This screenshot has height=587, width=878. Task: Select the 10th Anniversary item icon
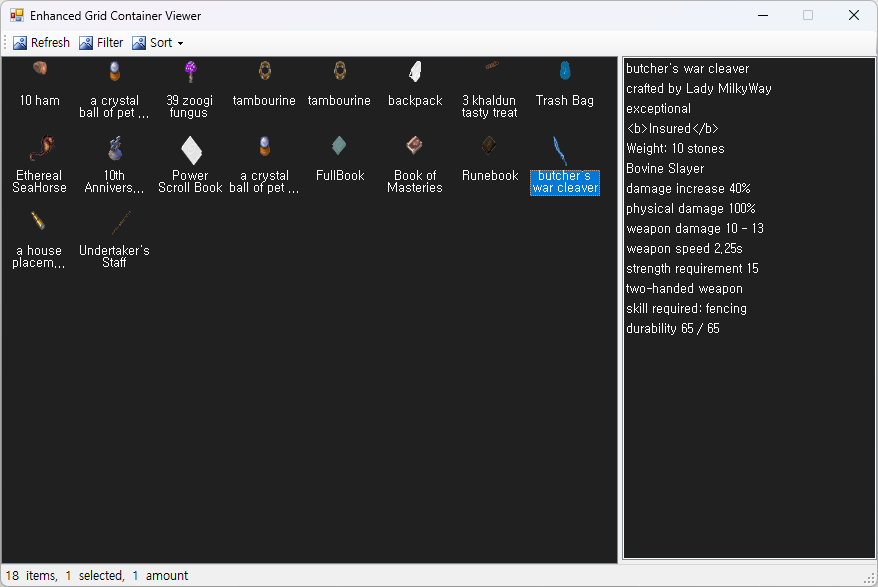(115, 148)
